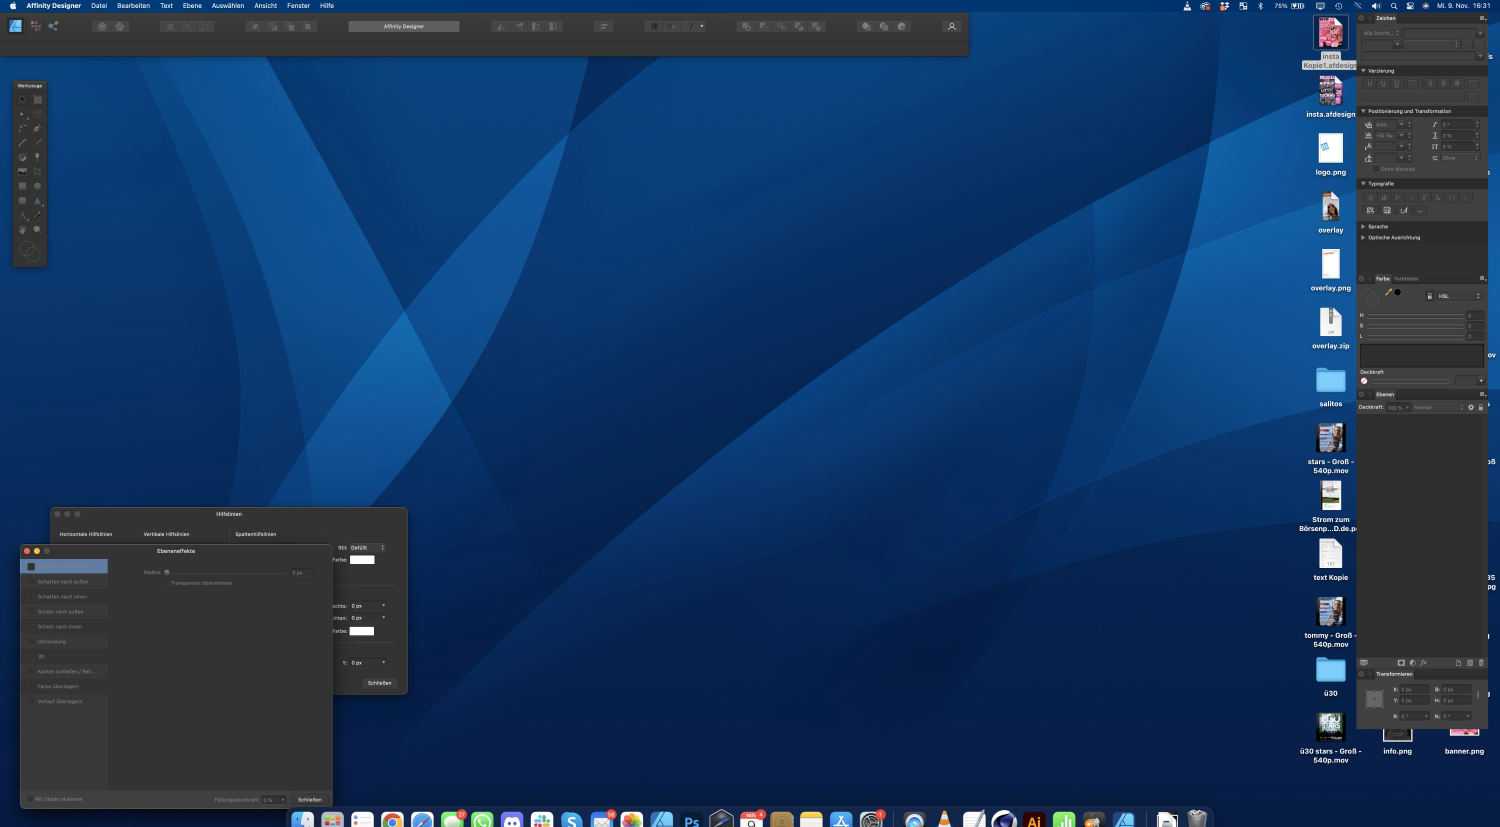1500x827 pixels.
Task: Activate the Hand view tool
Action: click(22, 230)
